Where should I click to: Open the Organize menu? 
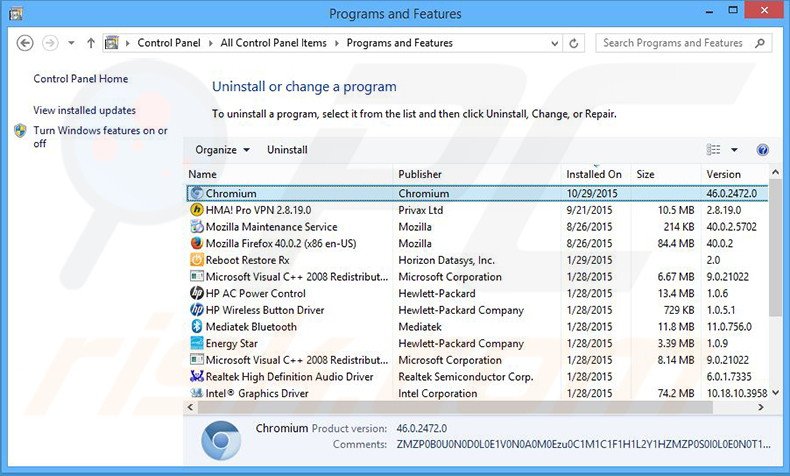pyautogui.click(x=222, y=150)
